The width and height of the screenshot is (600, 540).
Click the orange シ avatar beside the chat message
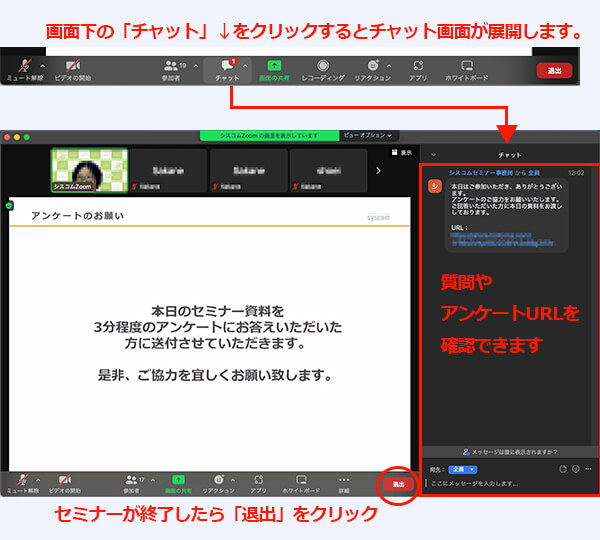click(435, 186)
